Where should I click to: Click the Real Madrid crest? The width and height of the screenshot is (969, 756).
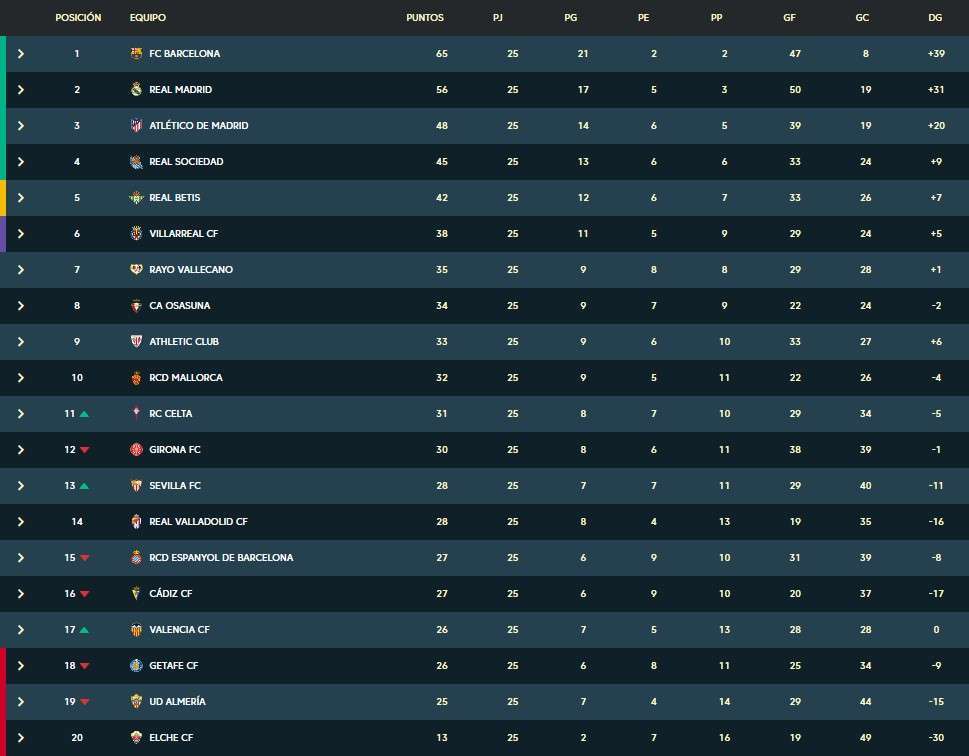(x=136, y=89)
